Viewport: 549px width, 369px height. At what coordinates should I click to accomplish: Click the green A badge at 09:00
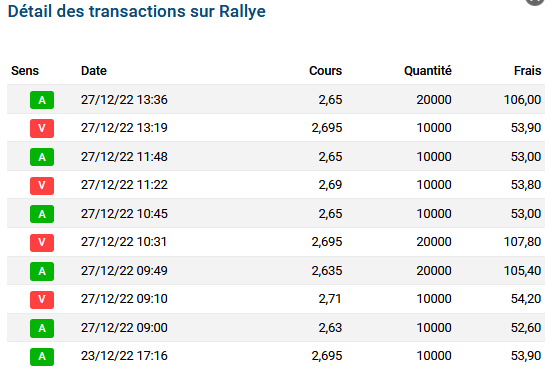[42, 328]
